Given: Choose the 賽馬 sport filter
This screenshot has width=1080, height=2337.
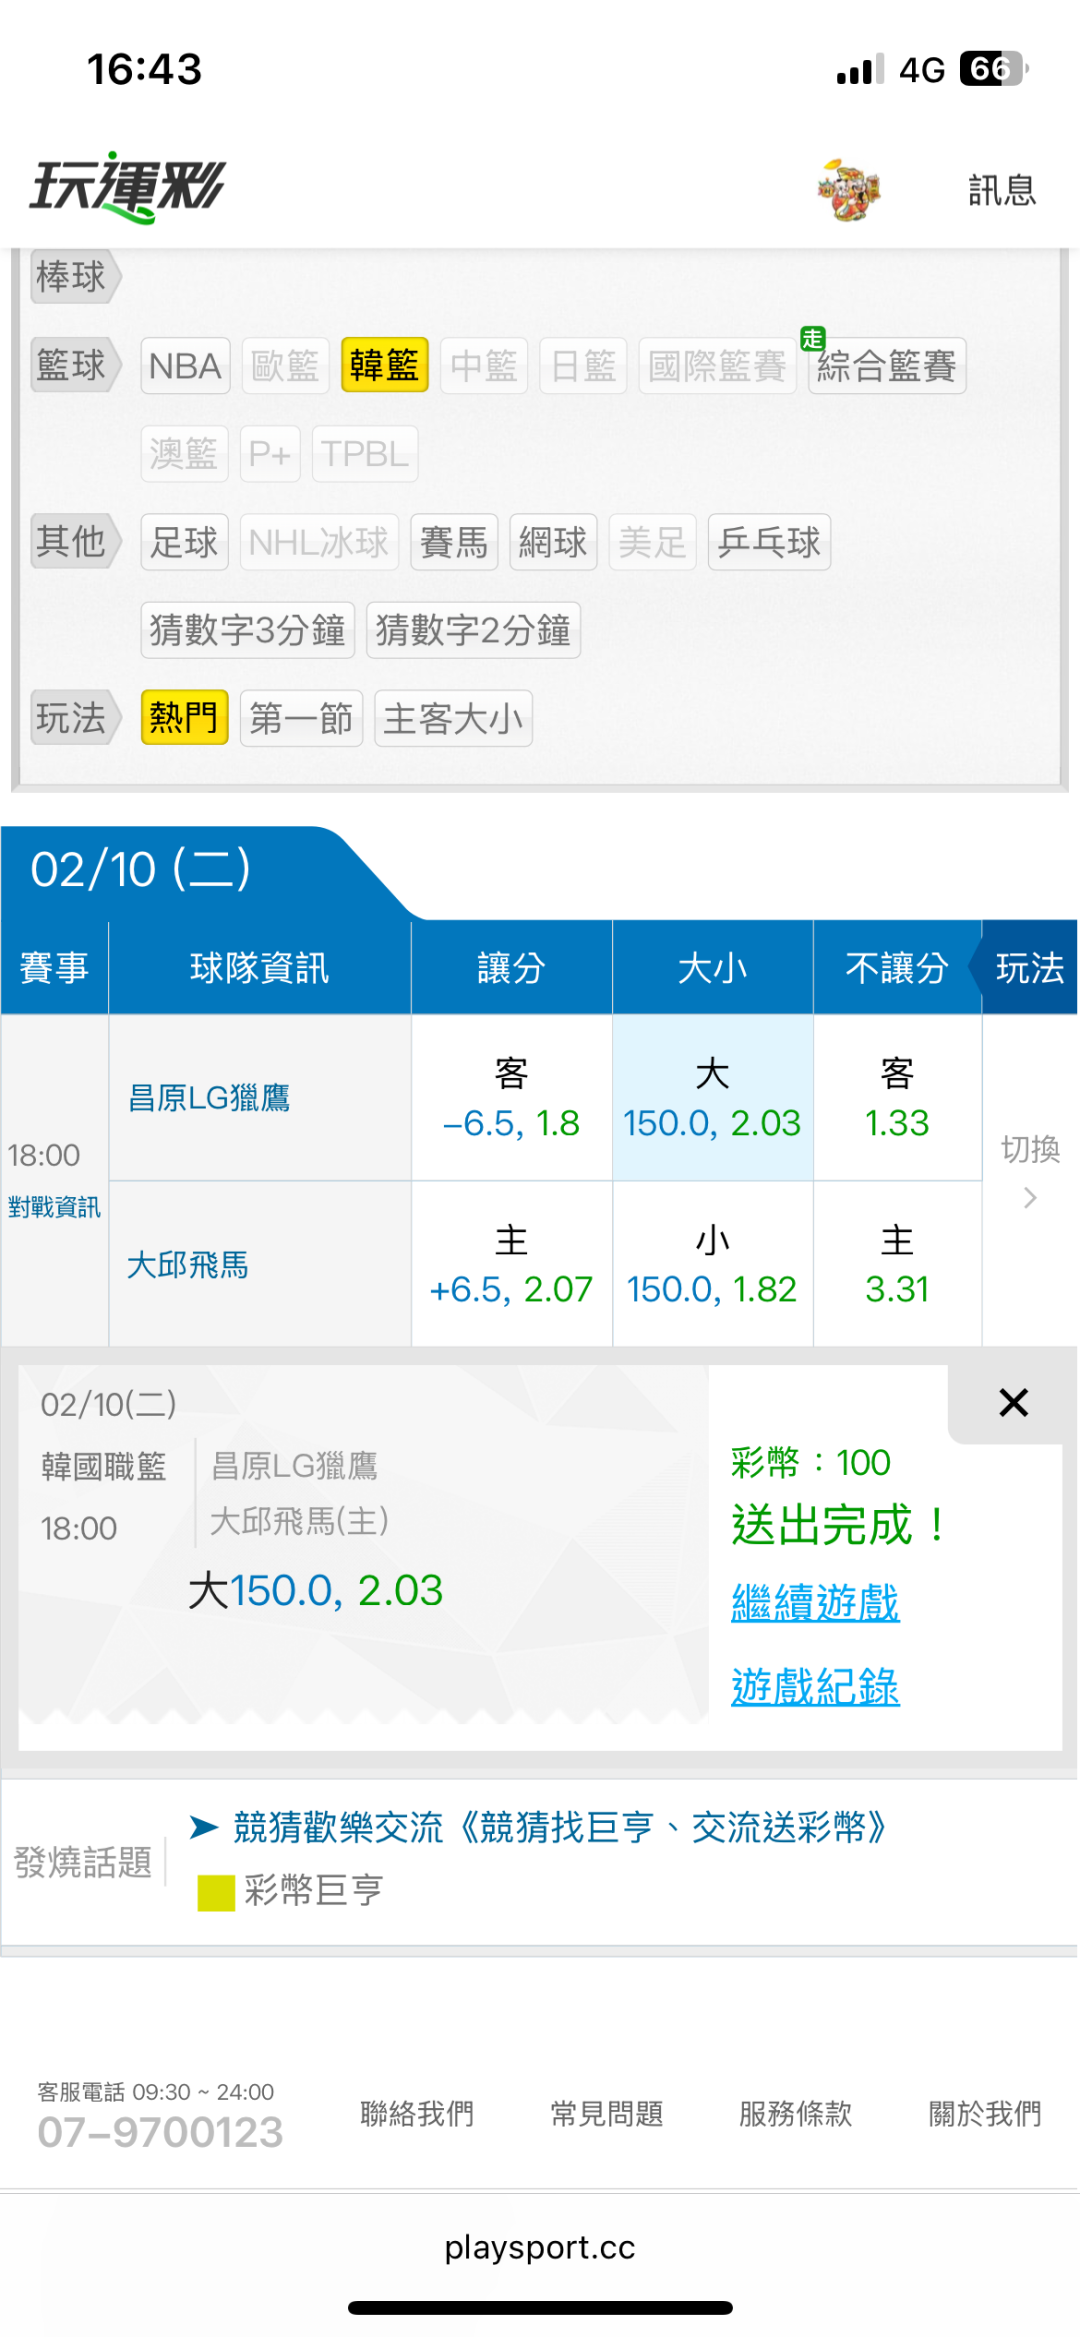Looking at the screenshot, I should point(454,542).
